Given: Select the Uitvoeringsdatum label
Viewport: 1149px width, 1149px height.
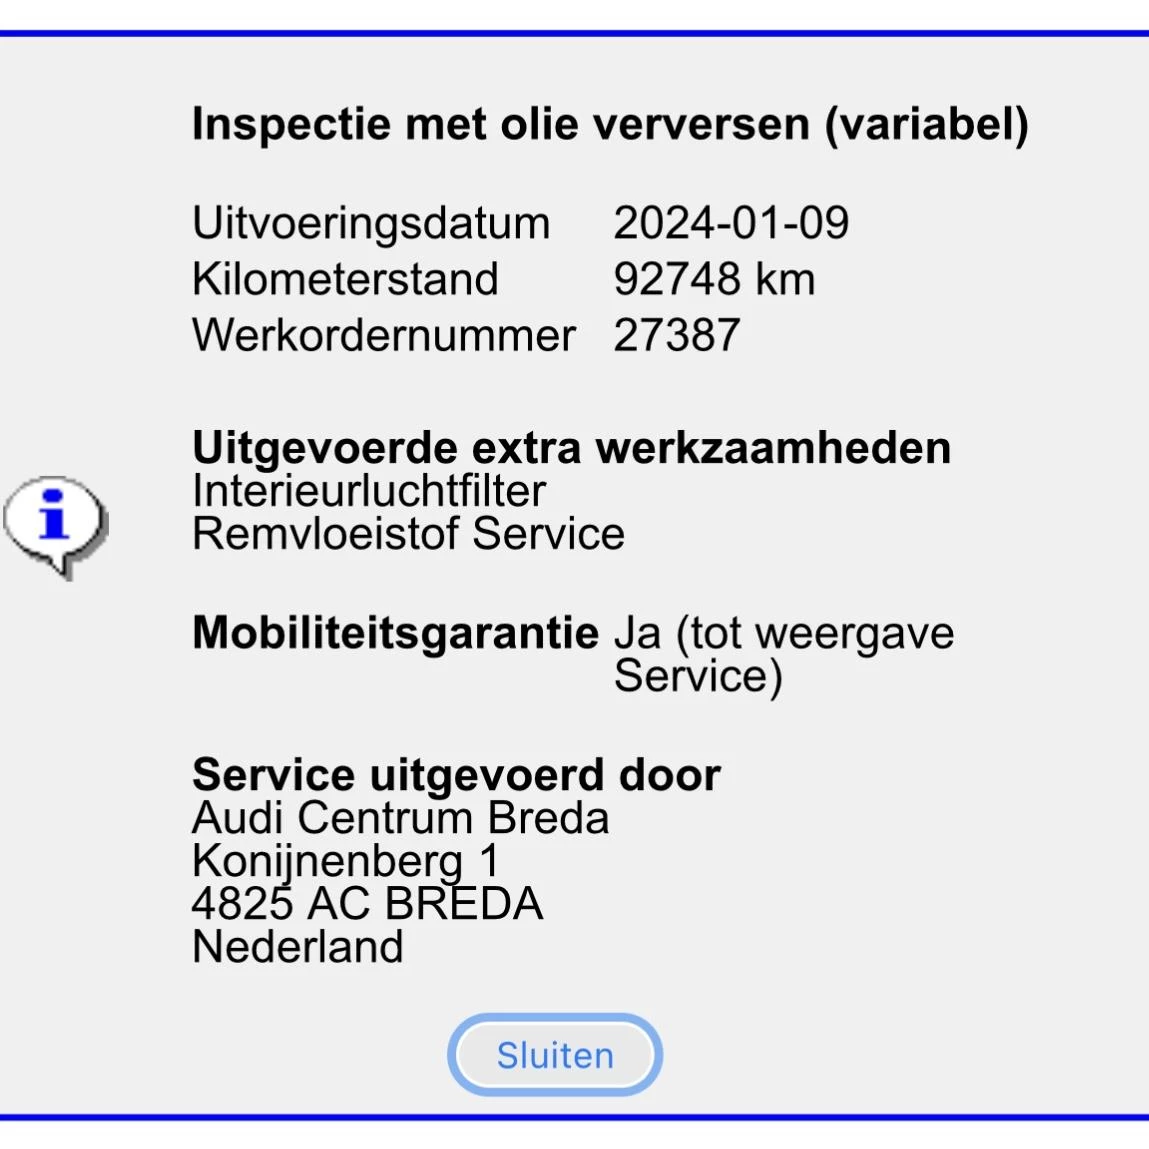Looking at the screenshot, I should point(371,223).
